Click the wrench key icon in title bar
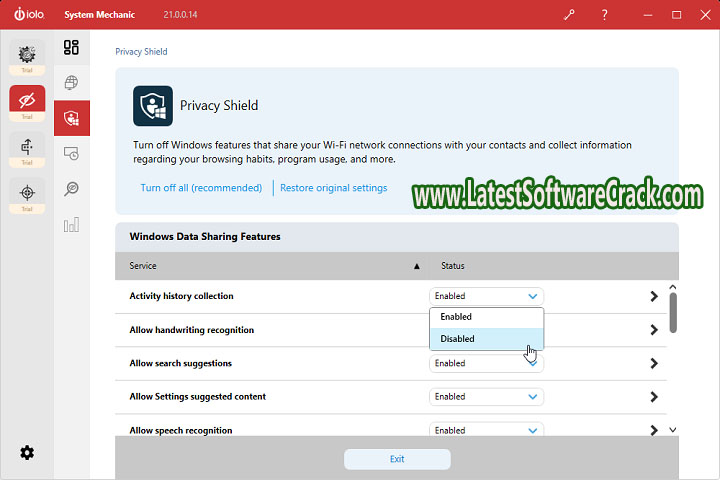This screenshot has height=480, width=720. click(x=569, y=15)
